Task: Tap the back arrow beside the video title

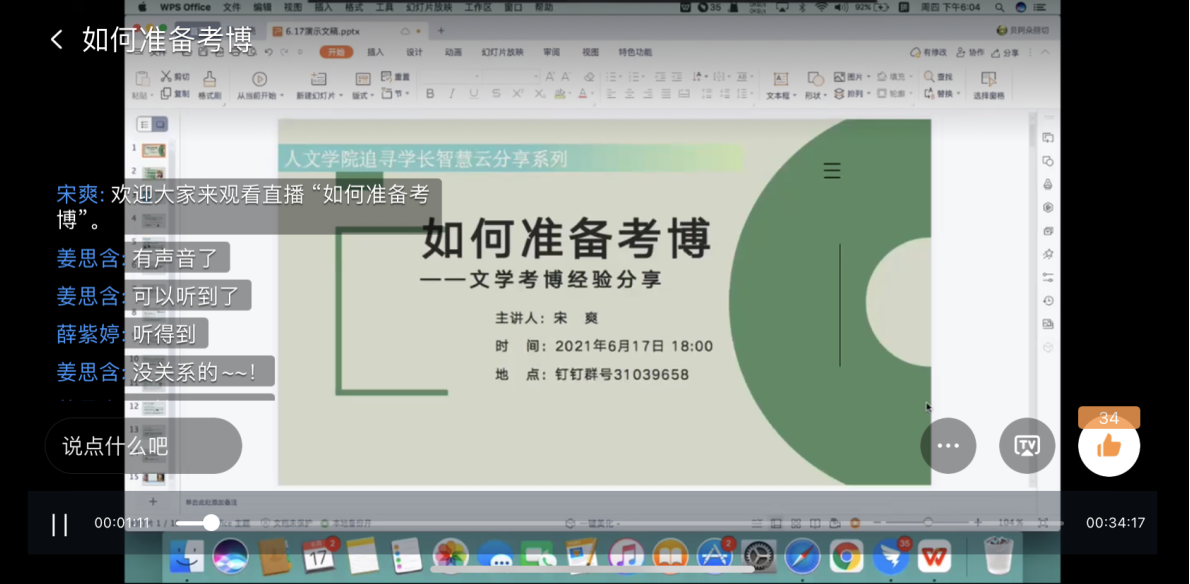Action: tap(57, 40)
